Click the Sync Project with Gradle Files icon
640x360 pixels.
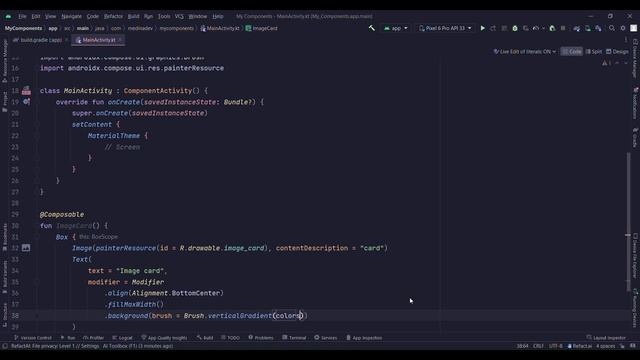pyautogui.click(x=576, y=28)
